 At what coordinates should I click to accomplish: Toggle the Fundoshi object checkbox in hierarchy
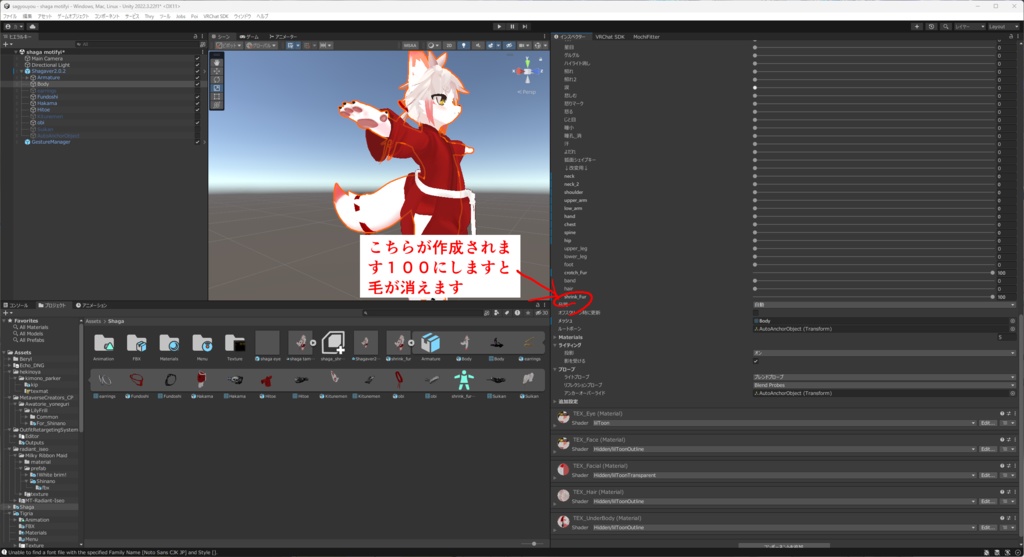click(x=197, y=97)
